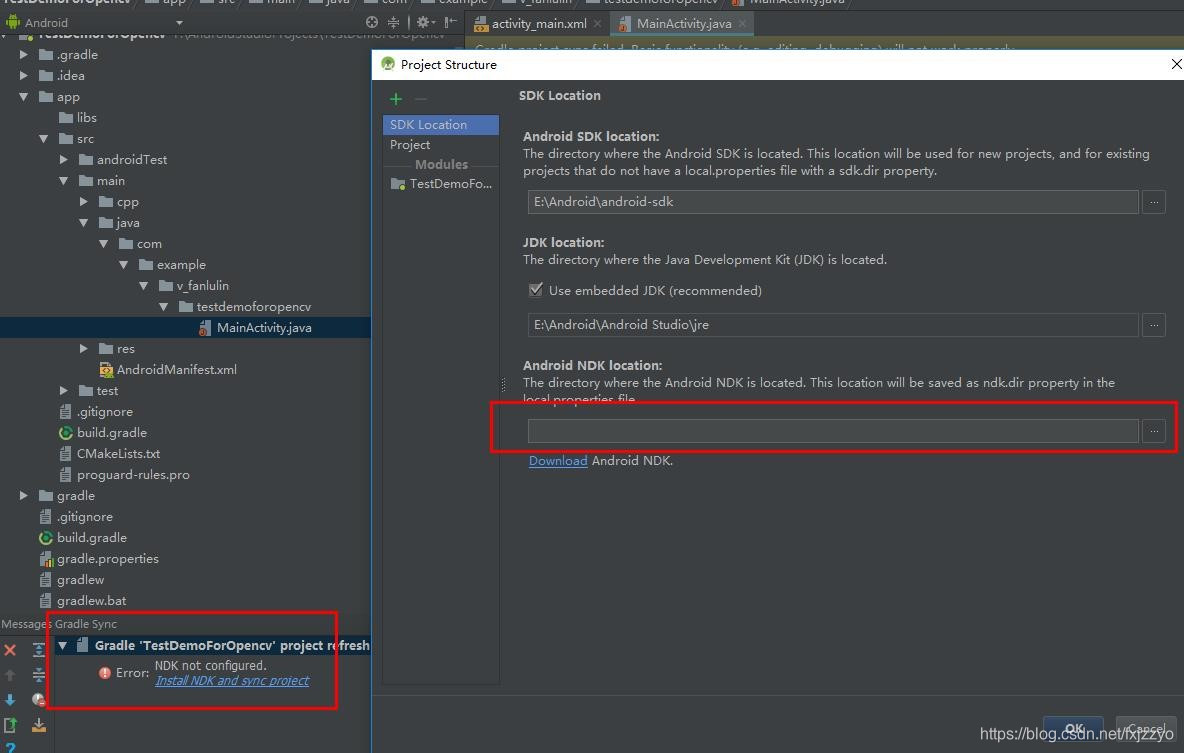Close the Project Structure dialog
The height and width of the screenshot is (753, 1184).
1176,64
